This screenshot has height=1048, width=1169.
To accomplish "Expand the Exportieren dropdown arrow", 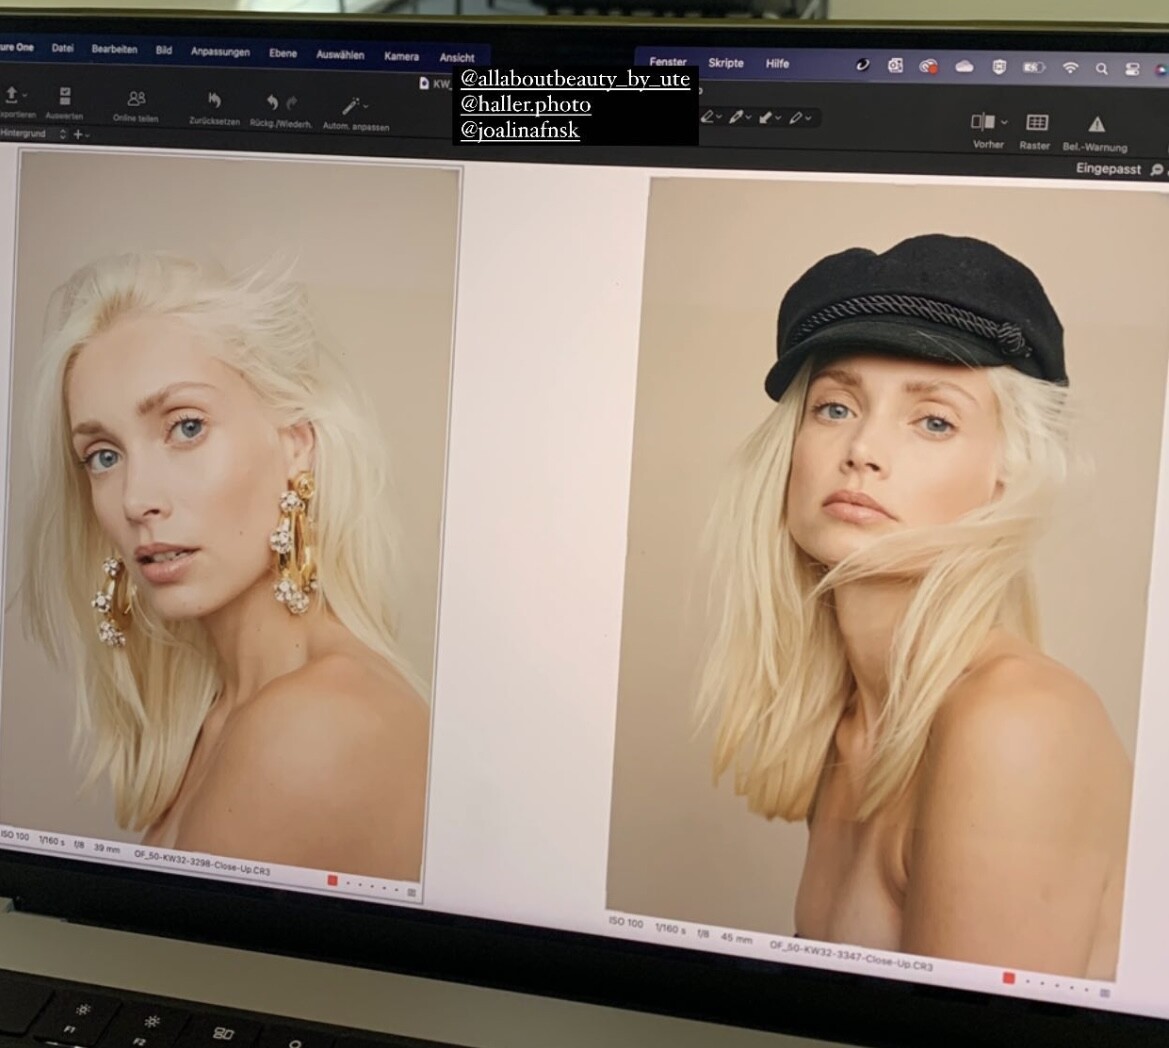I will click(25, 96).
